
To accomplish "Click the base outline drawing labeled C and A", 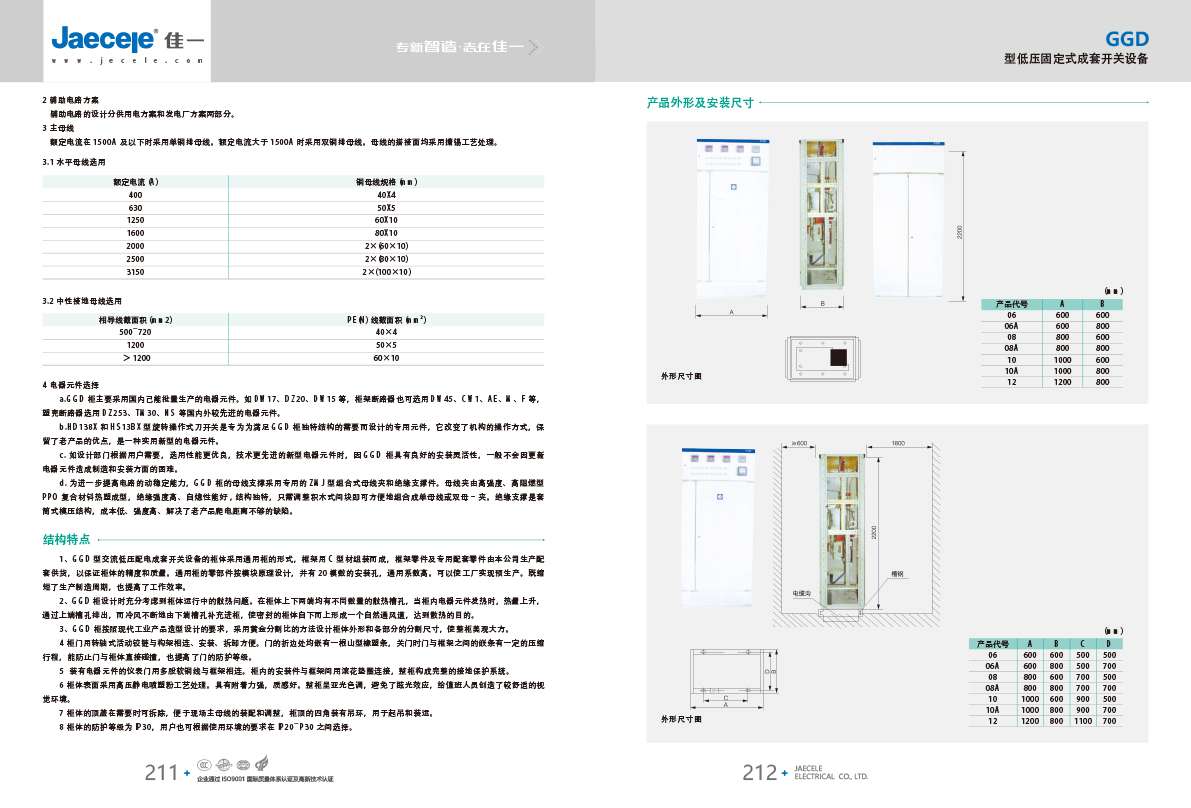I will coord(733,679).
